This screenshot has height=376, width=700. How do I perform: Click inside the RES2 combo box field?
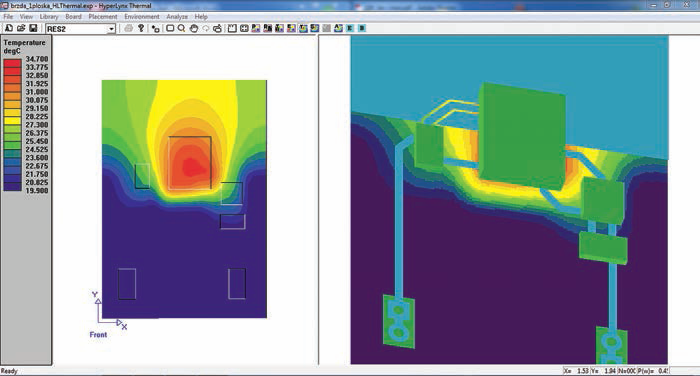(76, 29)
